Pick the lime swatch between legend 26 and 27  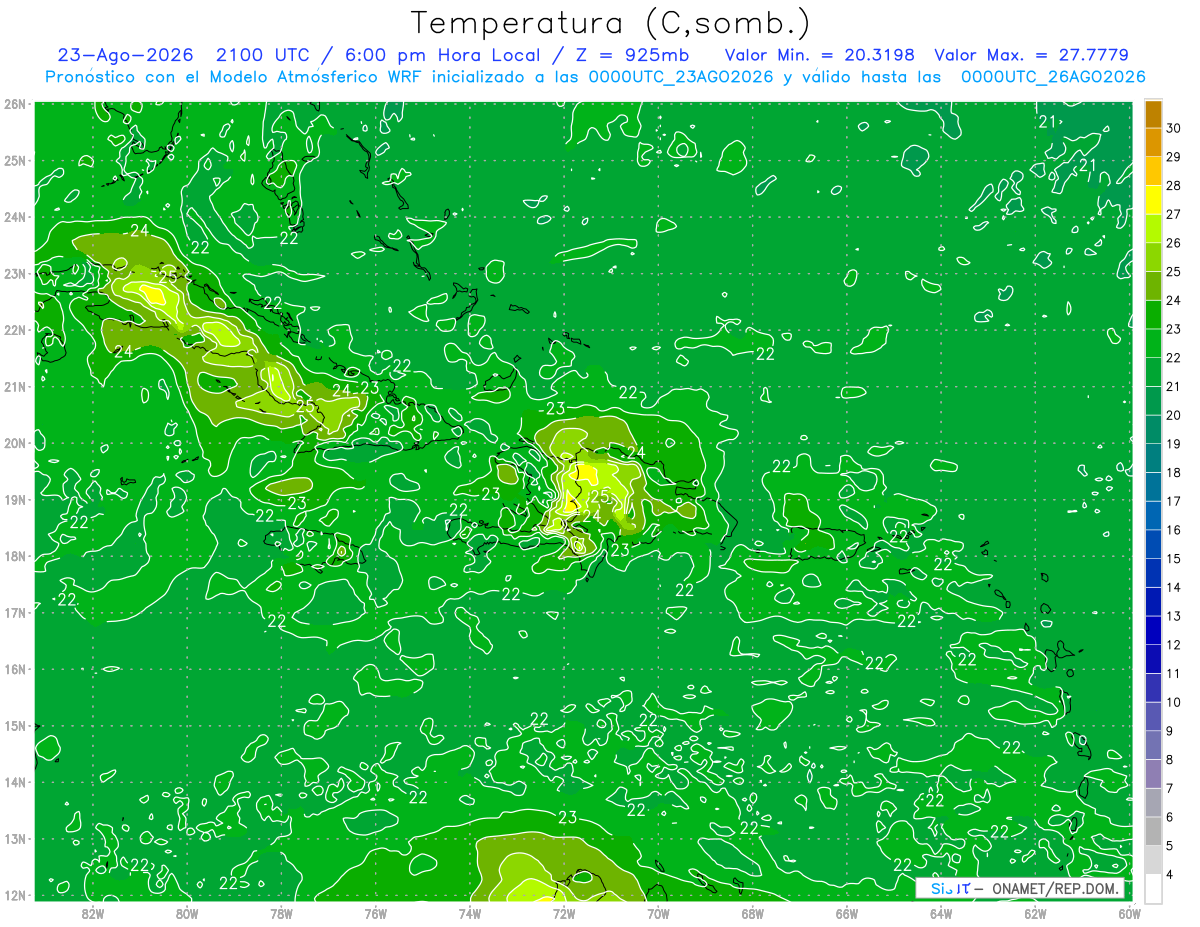(1153, 228)
